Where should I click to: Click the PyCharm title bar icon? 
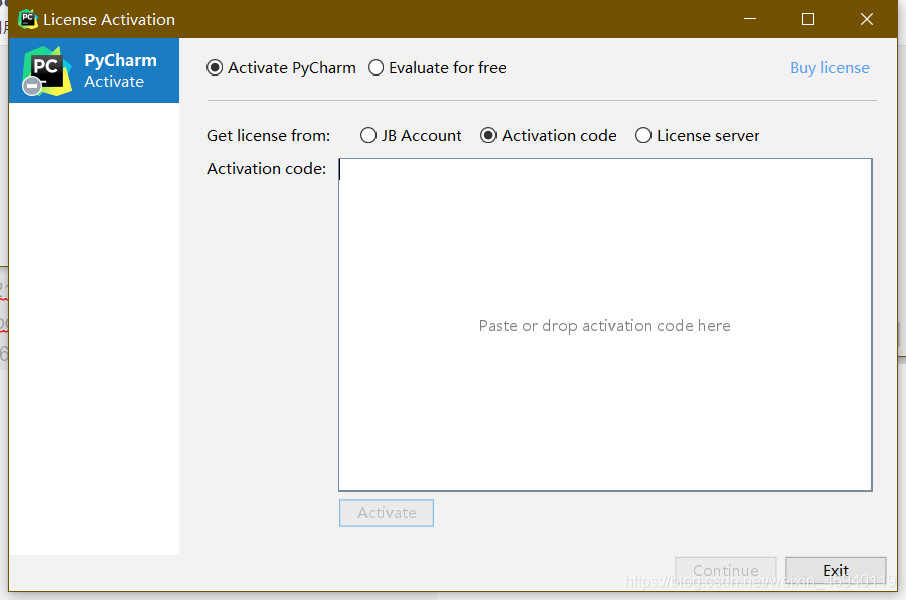(x=27, y=19)
